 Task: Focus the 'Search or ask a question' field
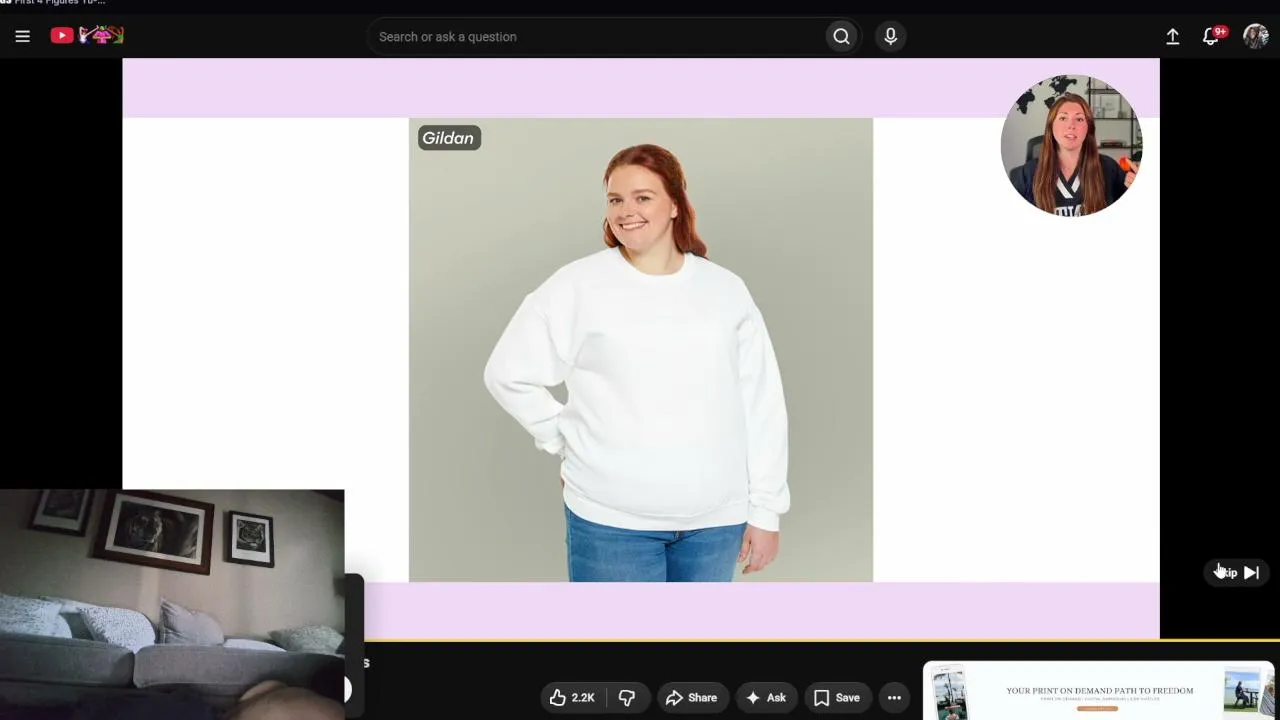595,37
